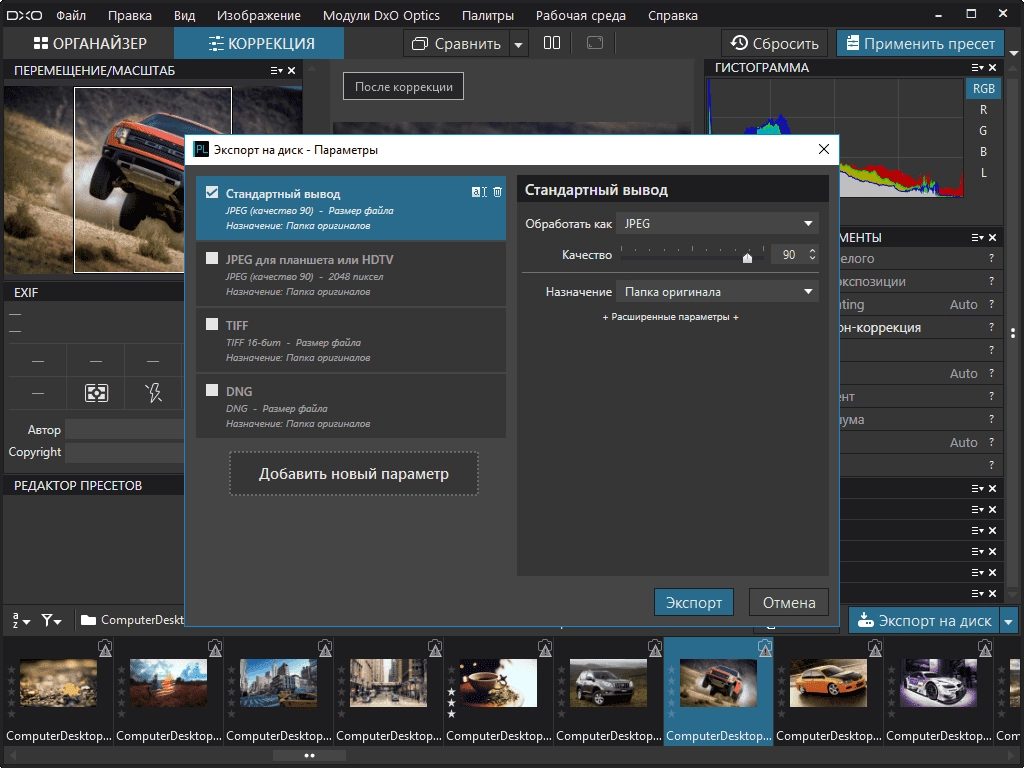Click the vertical dots handle on right edge
The height and width of the screenshot is (768, 1024).
tap(1013, 333)
